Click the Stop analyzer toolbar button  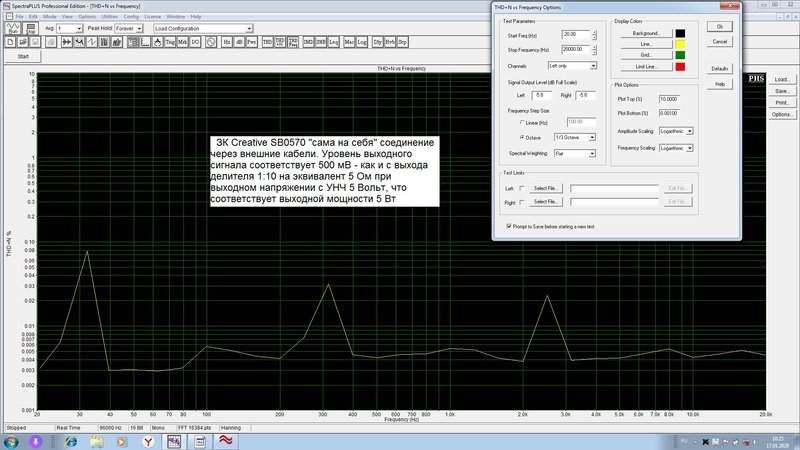point(31,29)
